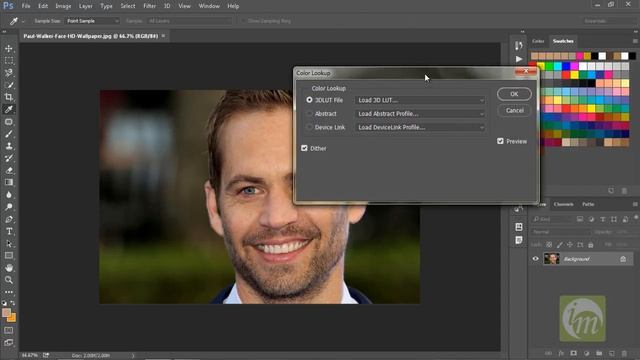The height and width of the screenshot is (360, 640).
Task: Select the Lasso tool
Action: click(x=9, y=73)
